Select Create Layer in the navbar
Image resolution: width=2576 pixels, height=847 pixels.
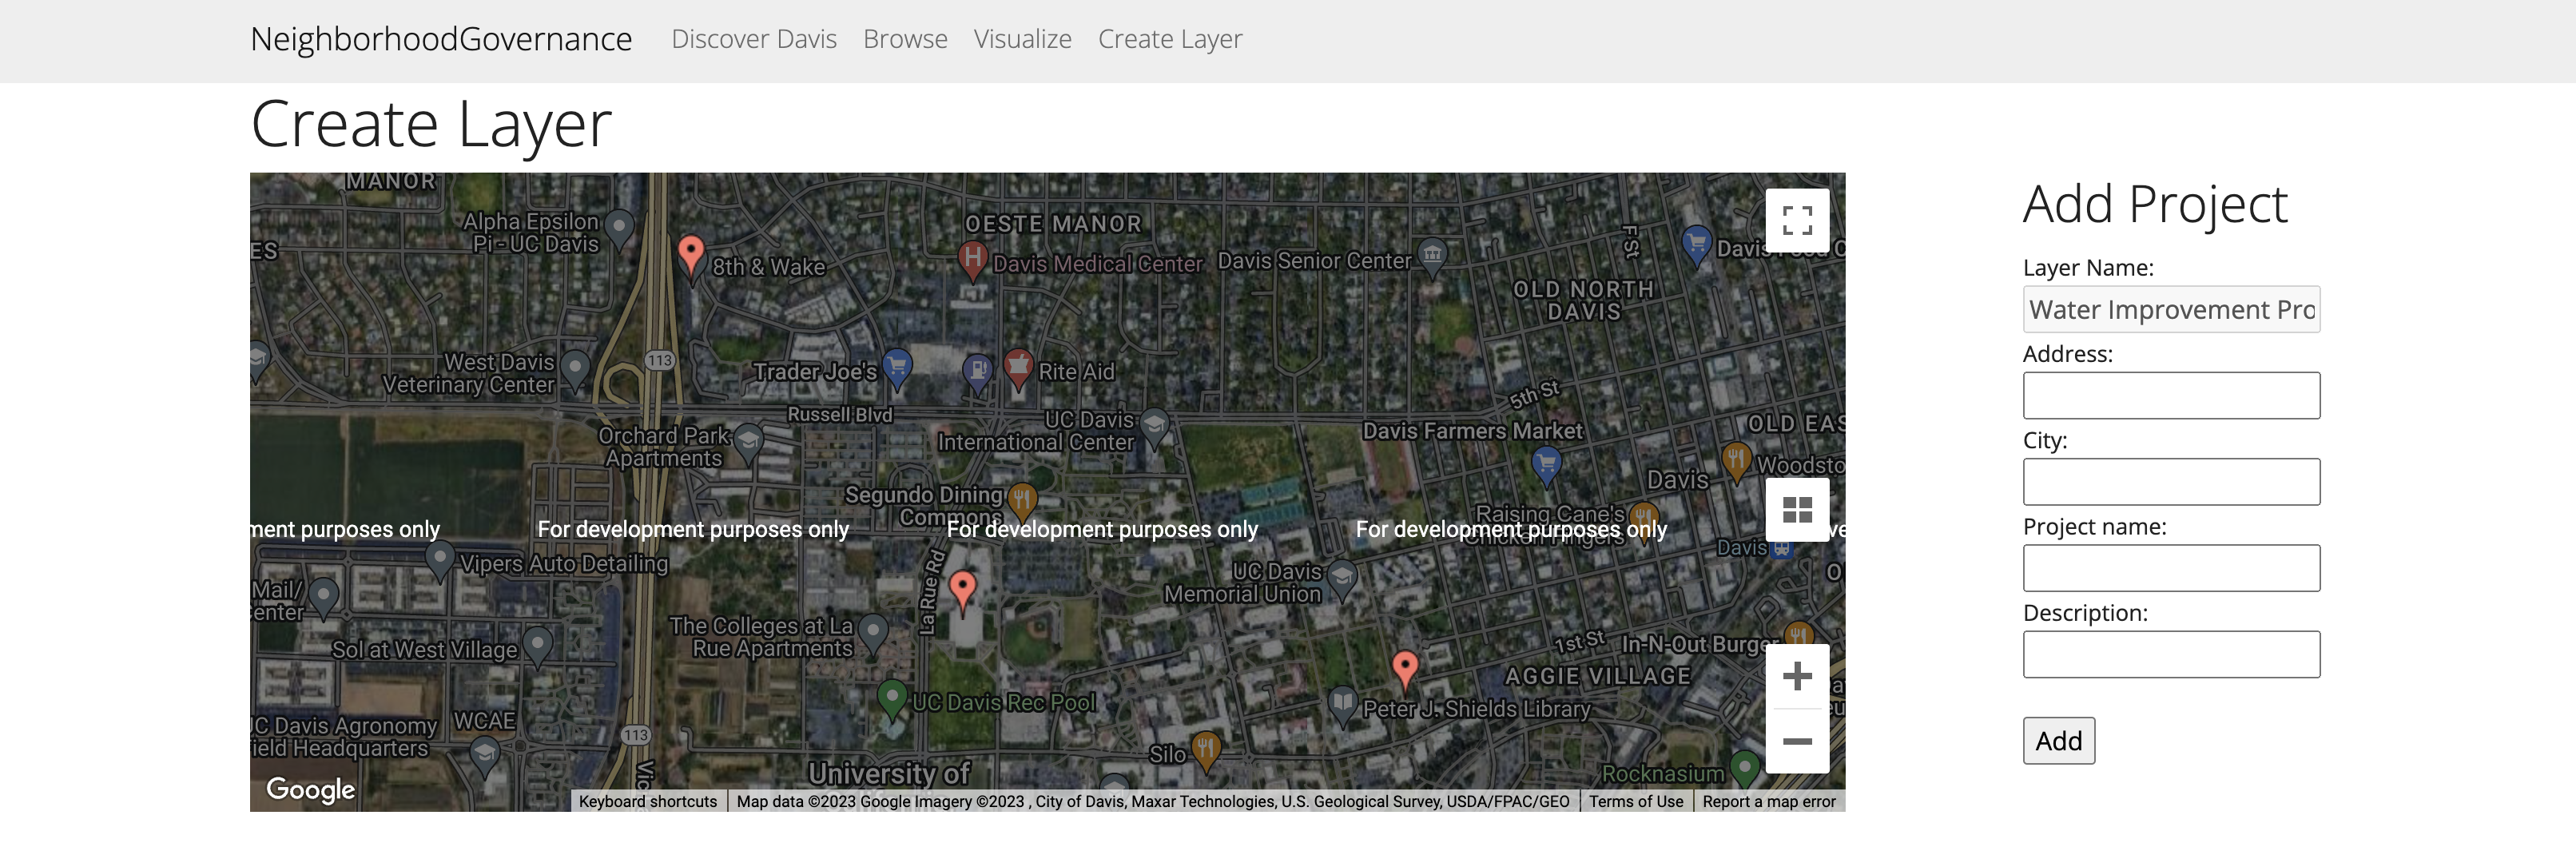coord(1170,39)
